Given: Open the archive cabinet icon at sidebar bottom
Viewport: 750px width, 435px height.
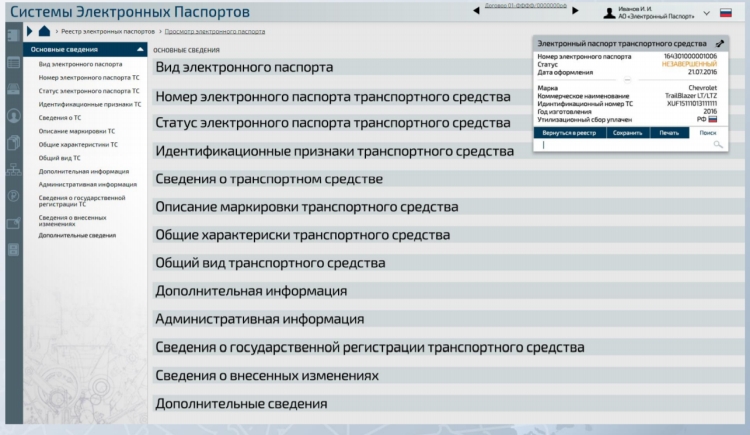Looking at the screenshot, I should point(13,249).
